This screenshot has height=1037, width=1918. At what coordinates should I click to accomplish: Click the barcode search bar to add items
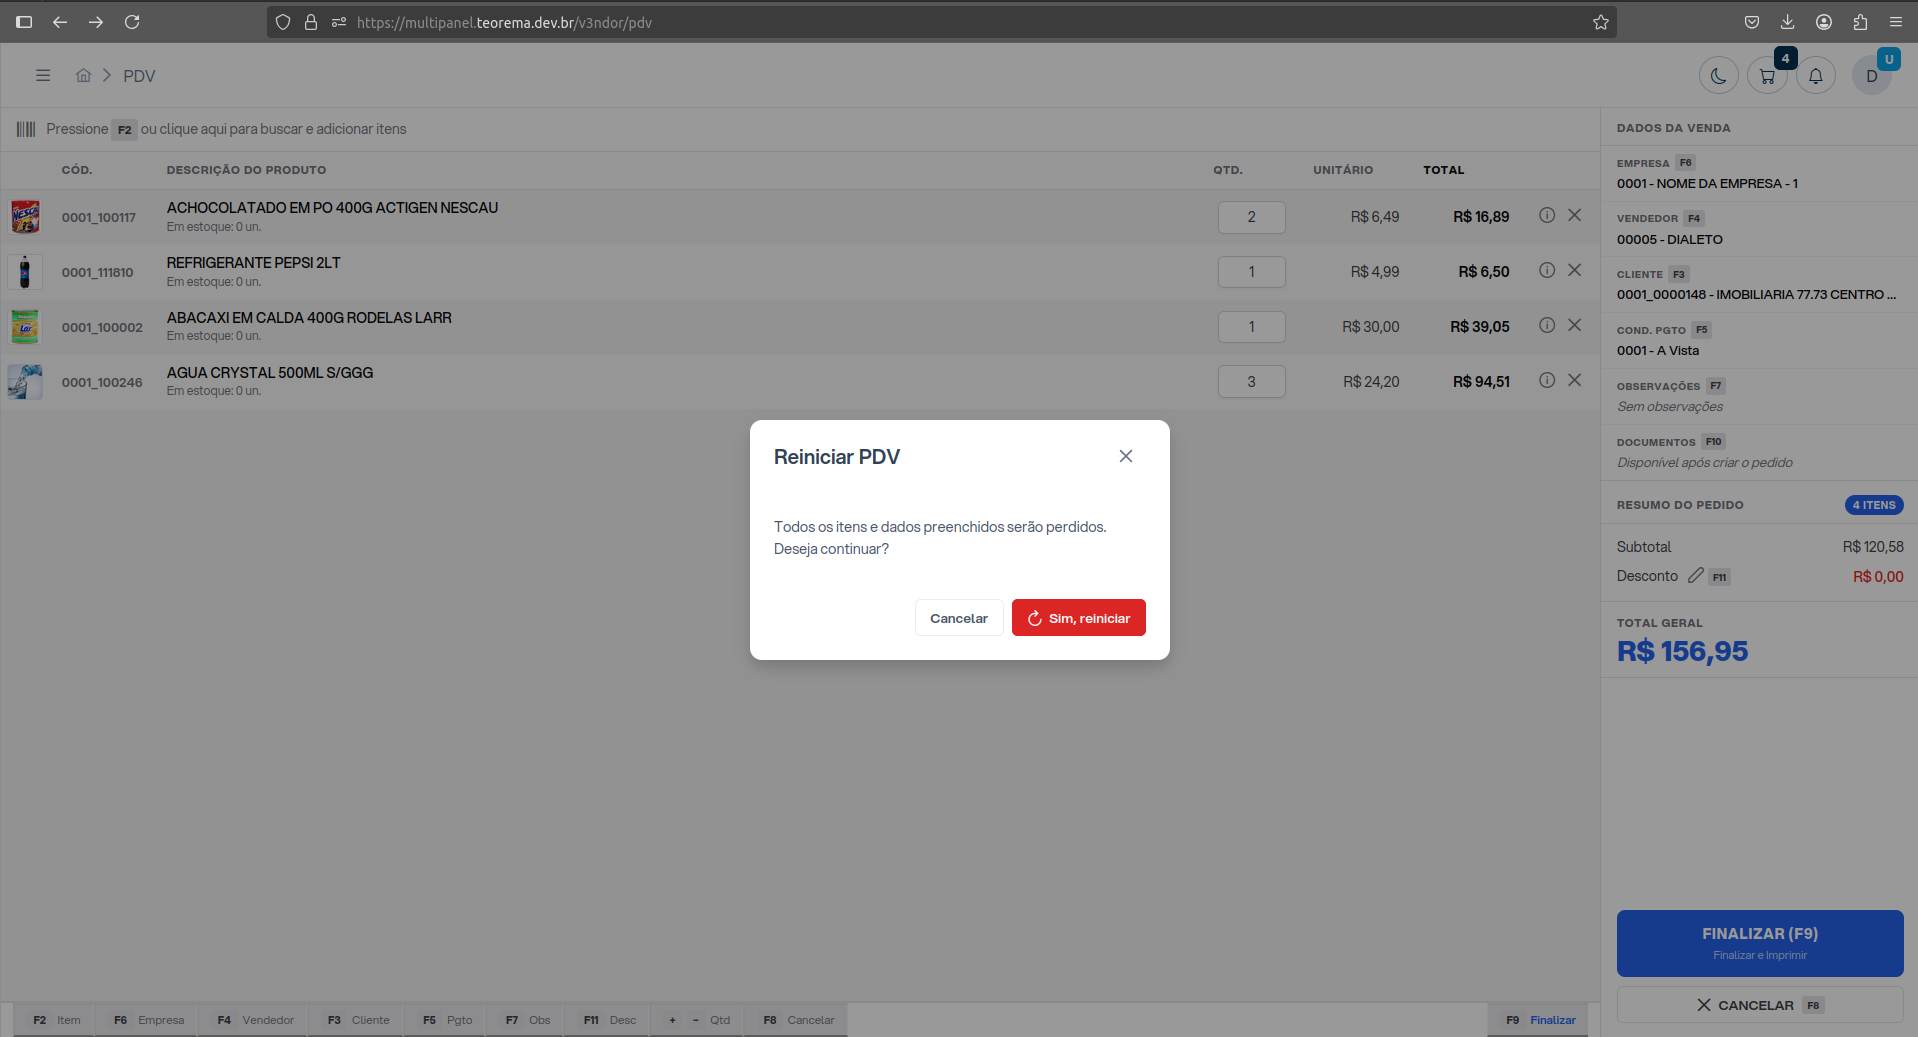[x=800, y=129]
